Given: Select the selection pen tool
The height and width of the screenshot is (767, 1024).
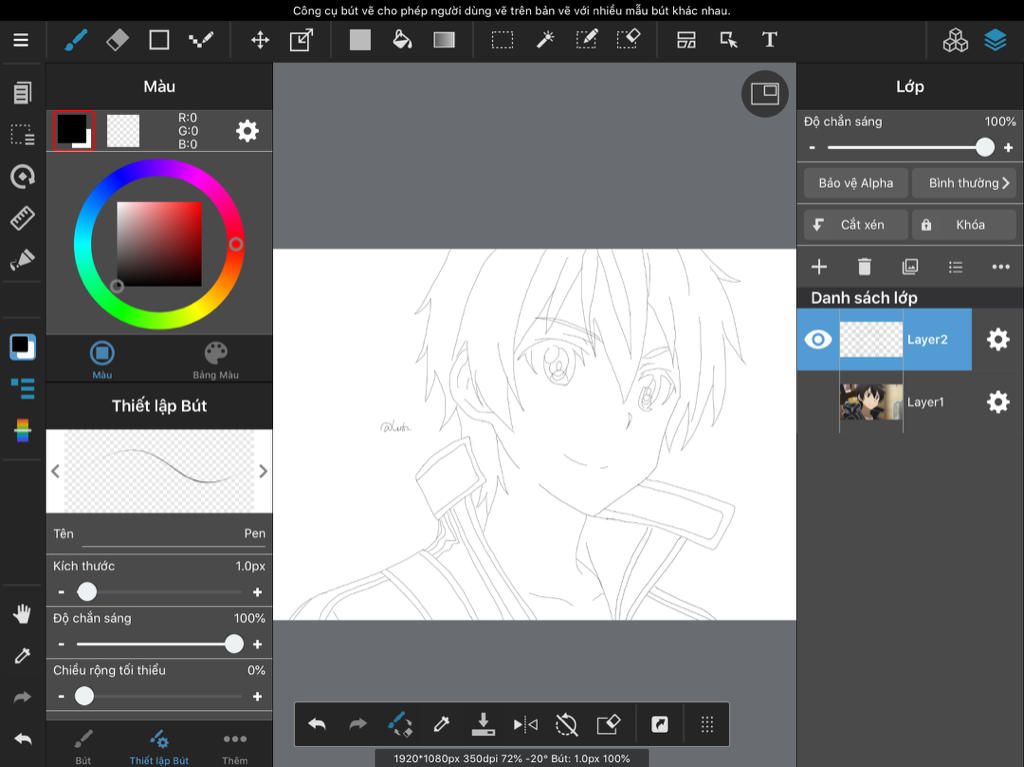Looking at the screenshot, I should coord(586,40).
